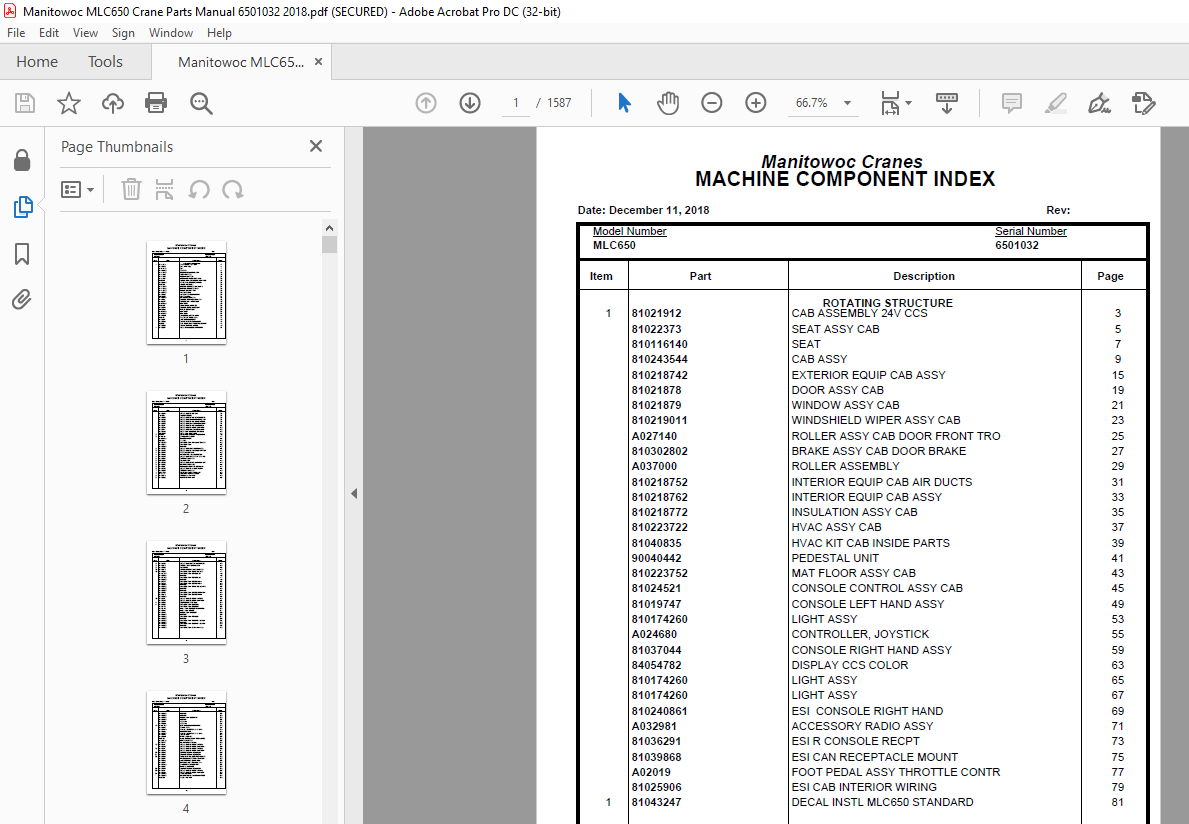Select the Manitowoc MLC65... document tab
1189x824 pixels.
point(240,62)
